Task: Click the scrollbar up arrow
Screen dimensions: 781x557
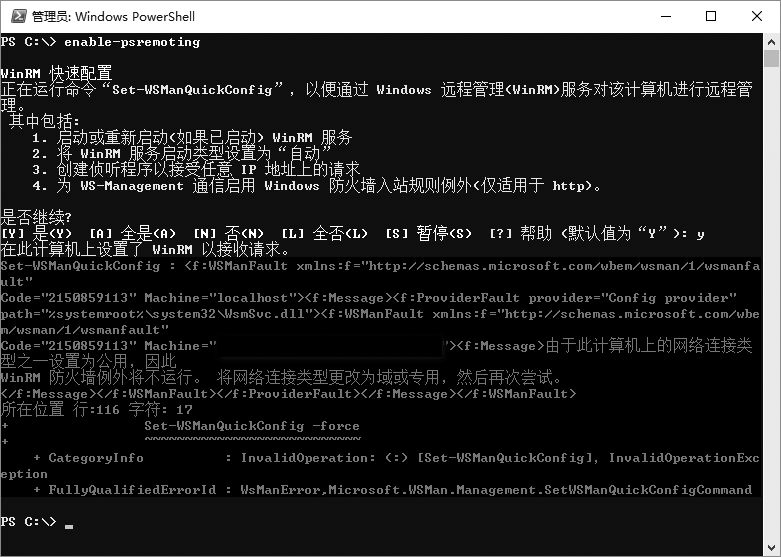Action: [771, 40]
